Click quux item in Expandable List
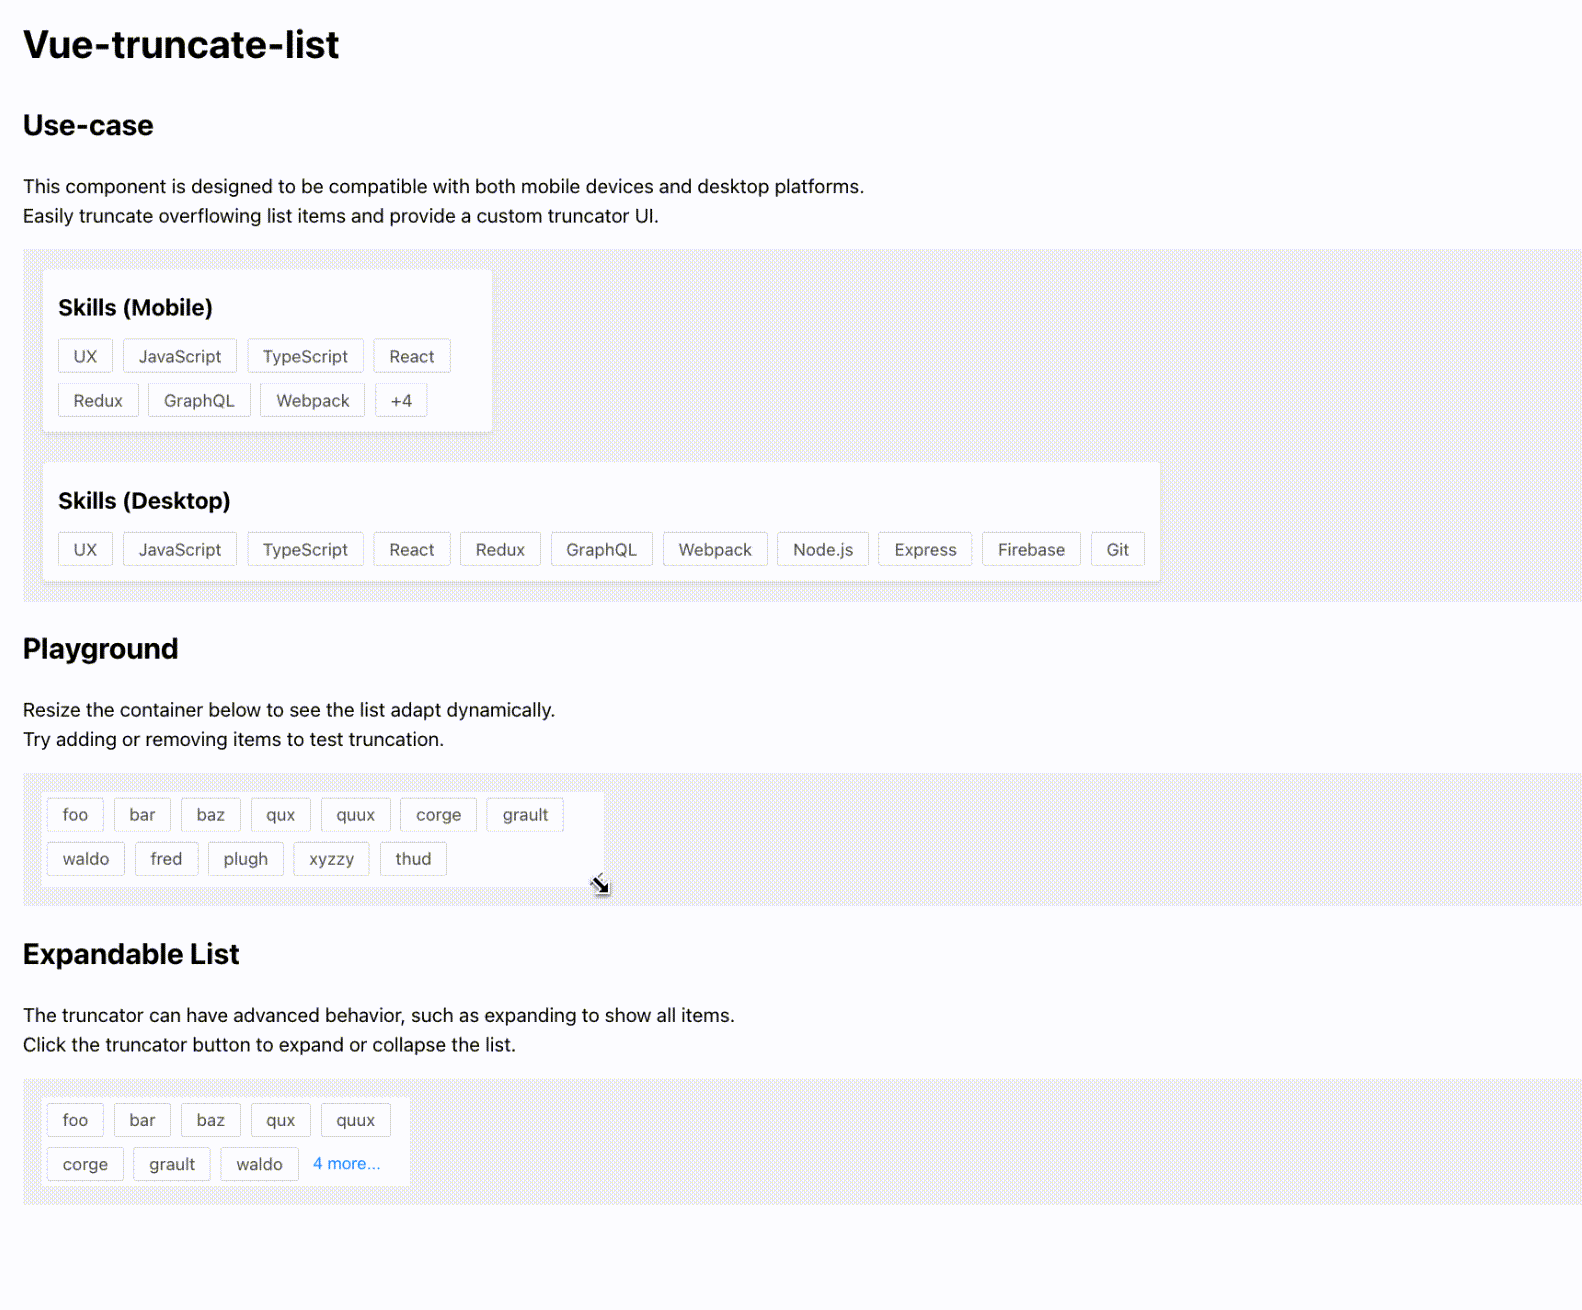1582x1310 pixels. click(x=356, y=1120)
